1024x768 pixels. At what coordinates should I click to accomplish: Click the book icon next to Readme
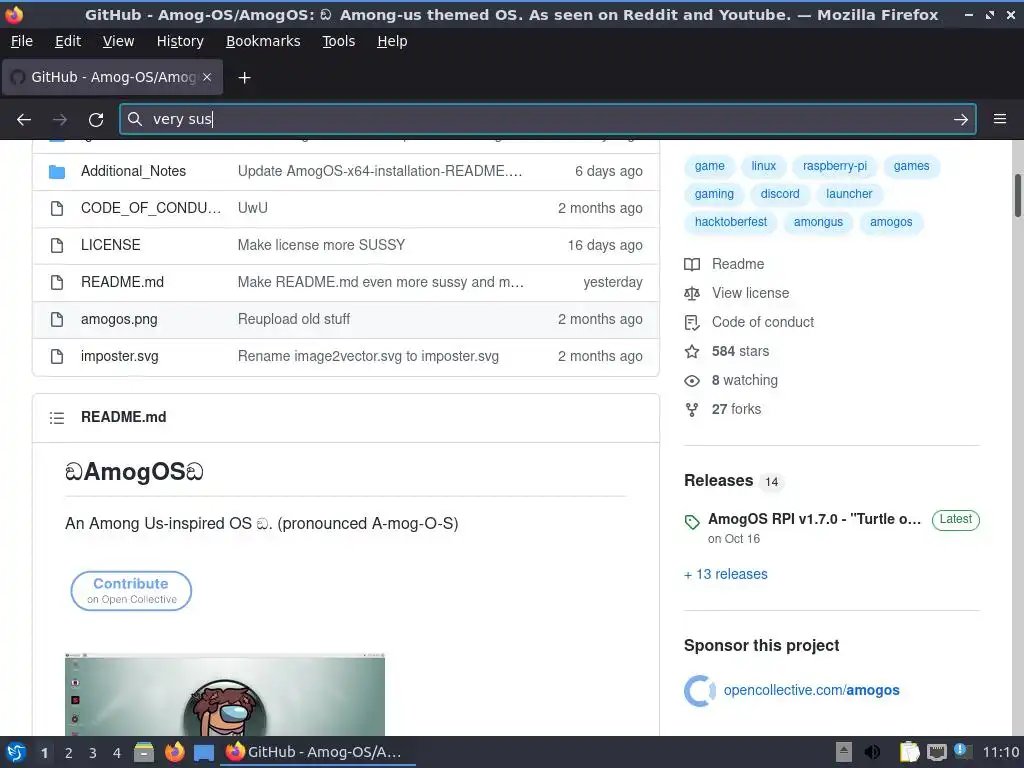coord(692,264)
